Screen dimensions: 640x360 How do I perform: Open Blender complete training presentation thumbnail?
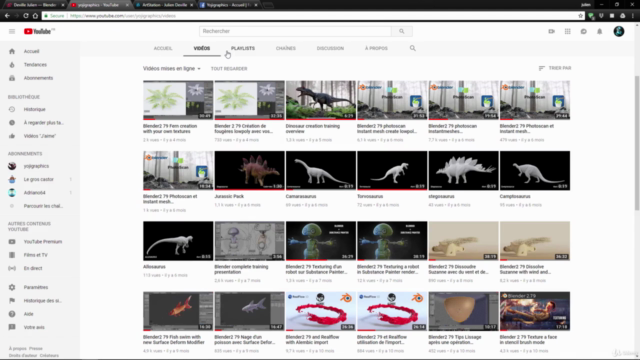click(x=249, y=241)
